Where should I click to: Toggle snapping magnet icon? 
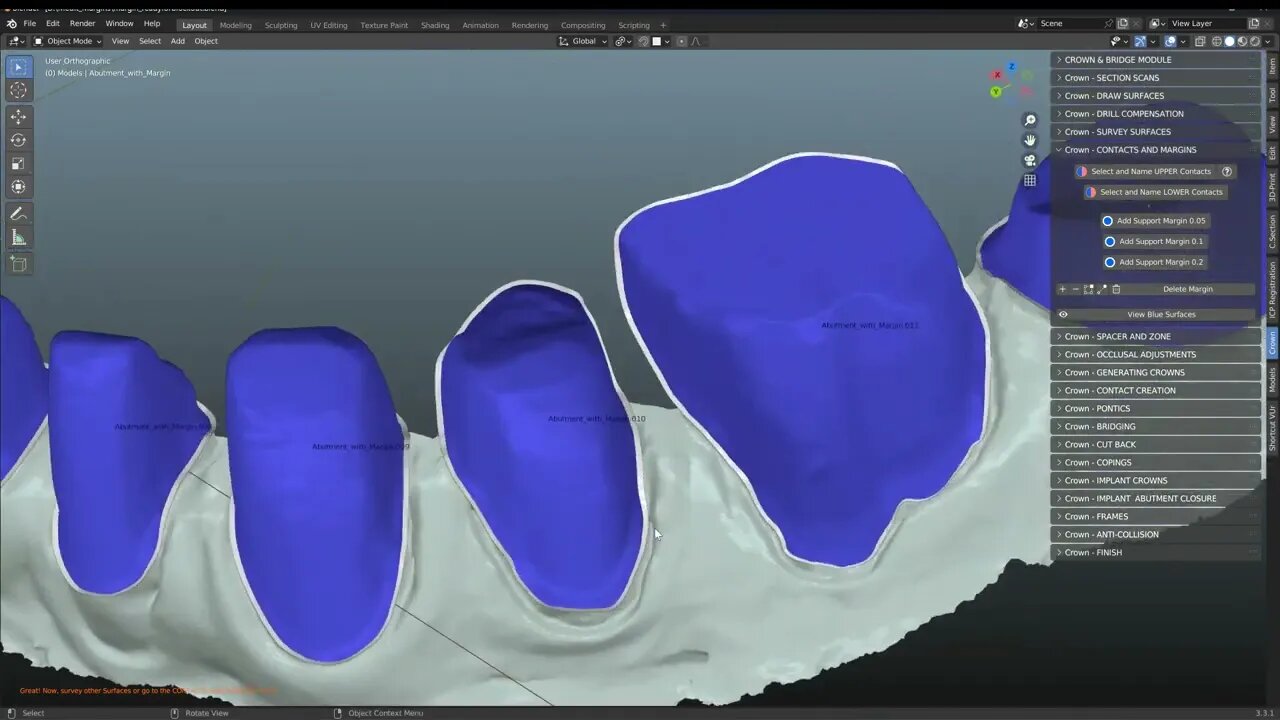643,41
